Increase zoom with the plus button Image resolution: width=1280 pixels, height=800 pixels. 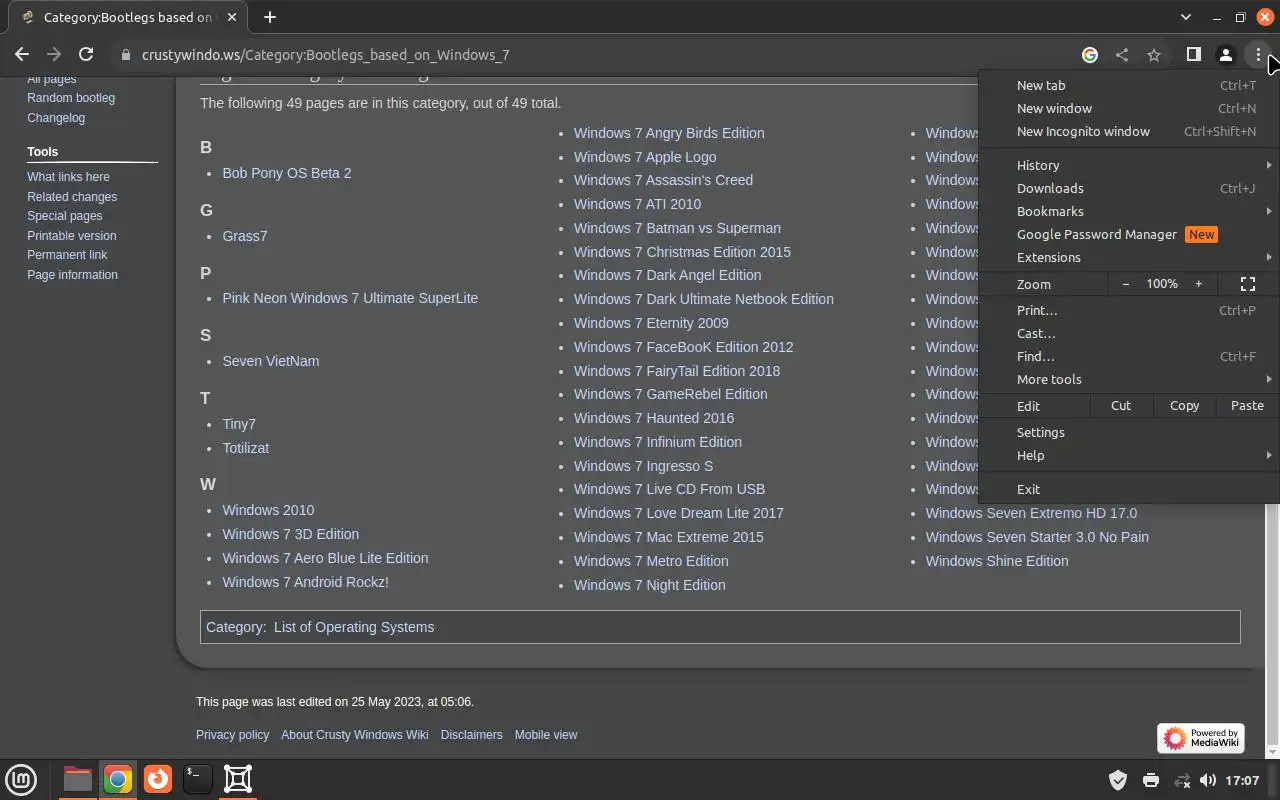coord(1199,284)
